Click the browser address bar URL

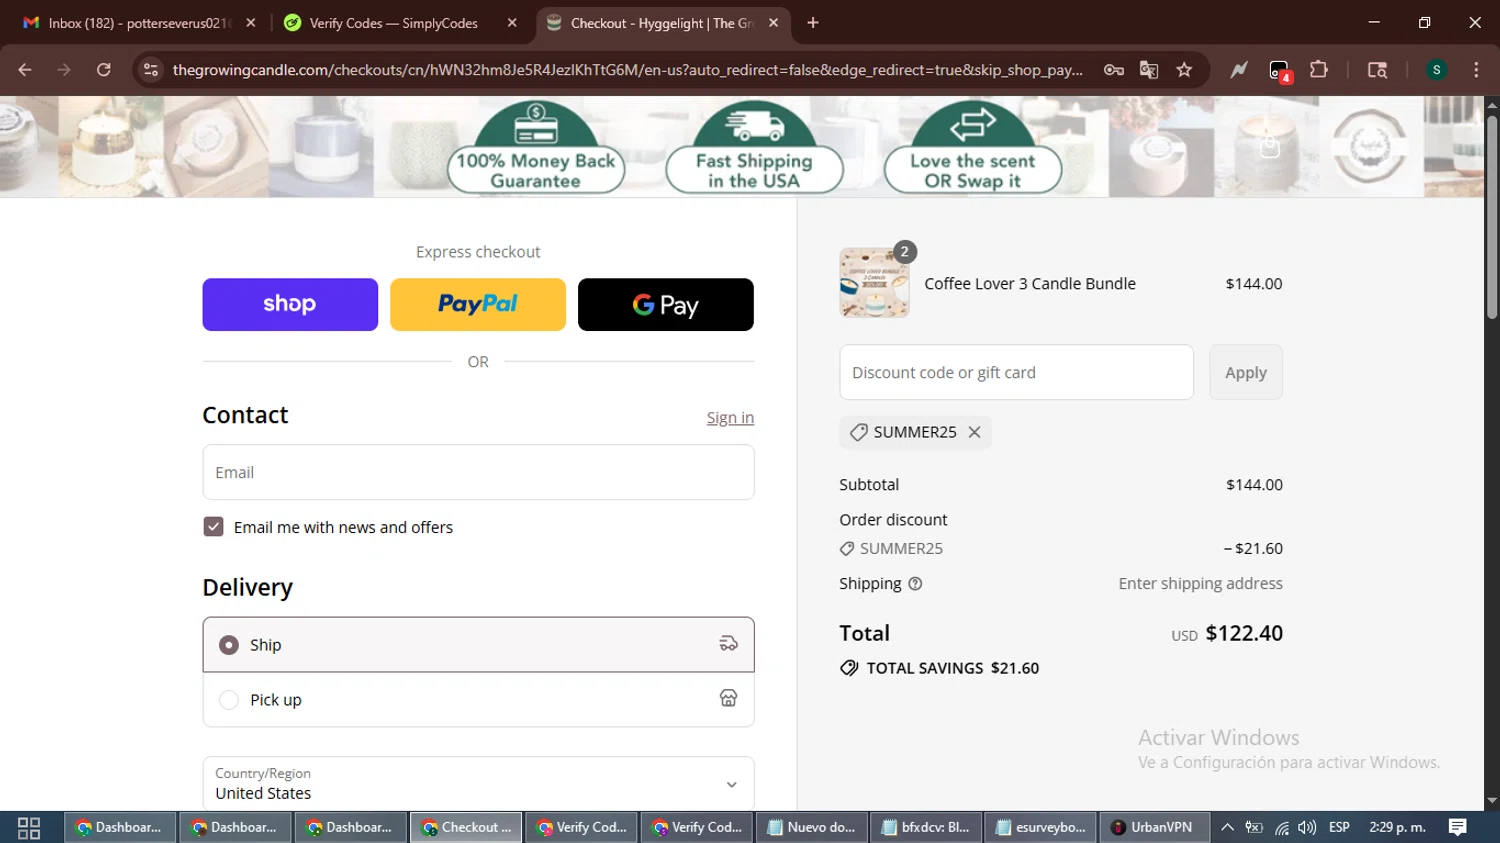point(627,70)
